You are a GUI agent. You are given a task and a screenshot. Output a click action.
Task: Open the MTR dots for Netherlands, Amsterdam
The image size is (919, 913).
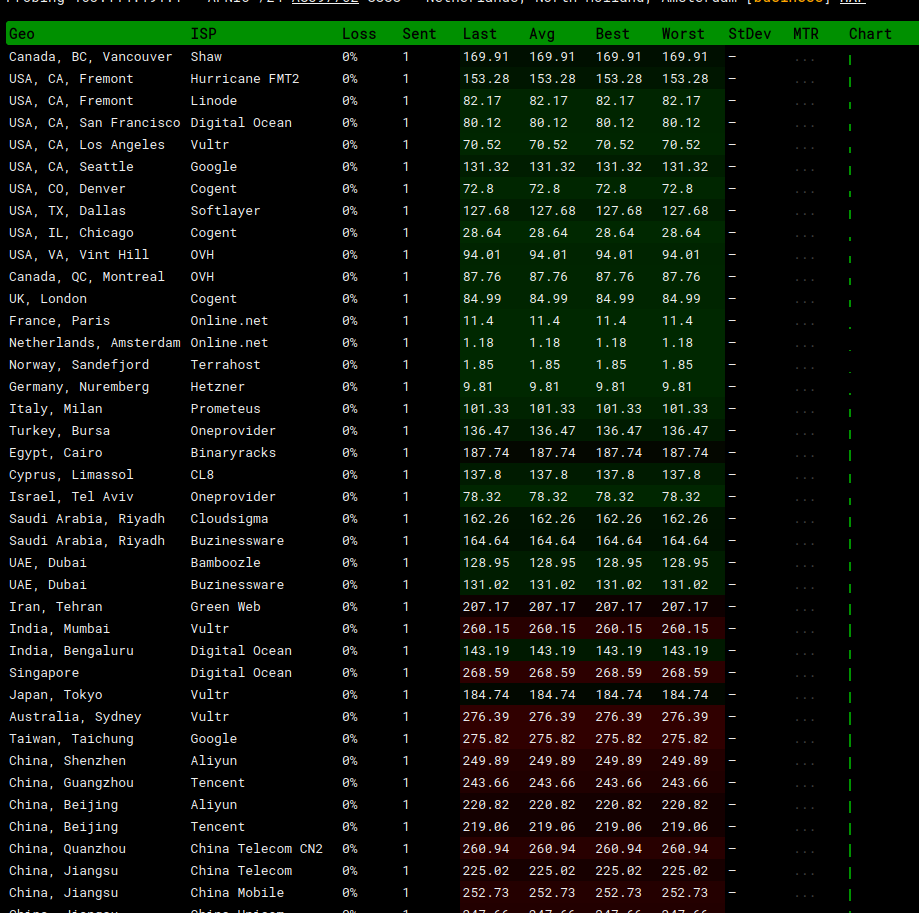pos(805,345)
